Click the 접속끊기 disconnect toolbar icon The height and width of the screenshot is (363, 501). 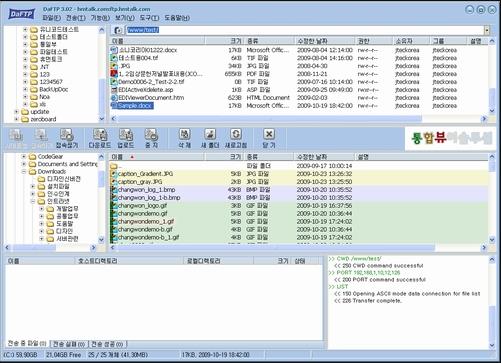coord(66,138)
